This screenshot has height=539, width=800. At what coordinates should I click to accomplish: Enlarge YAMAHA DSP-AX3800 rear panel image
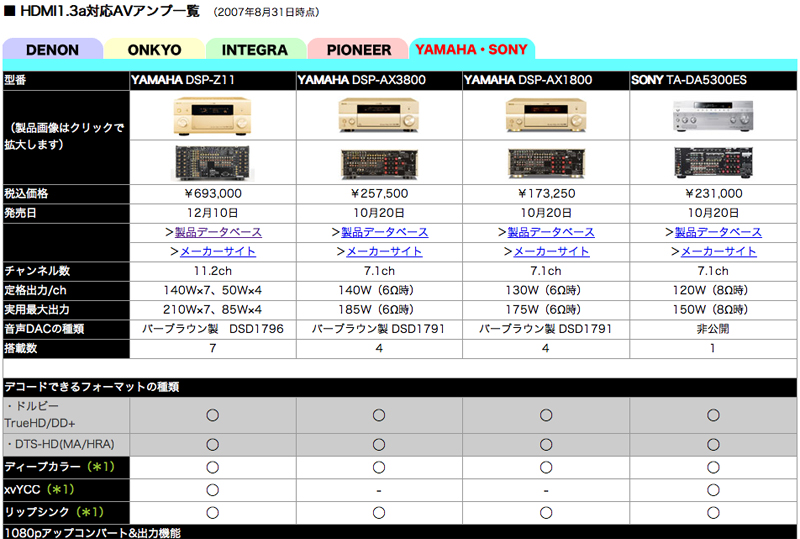tap(379, 163)
